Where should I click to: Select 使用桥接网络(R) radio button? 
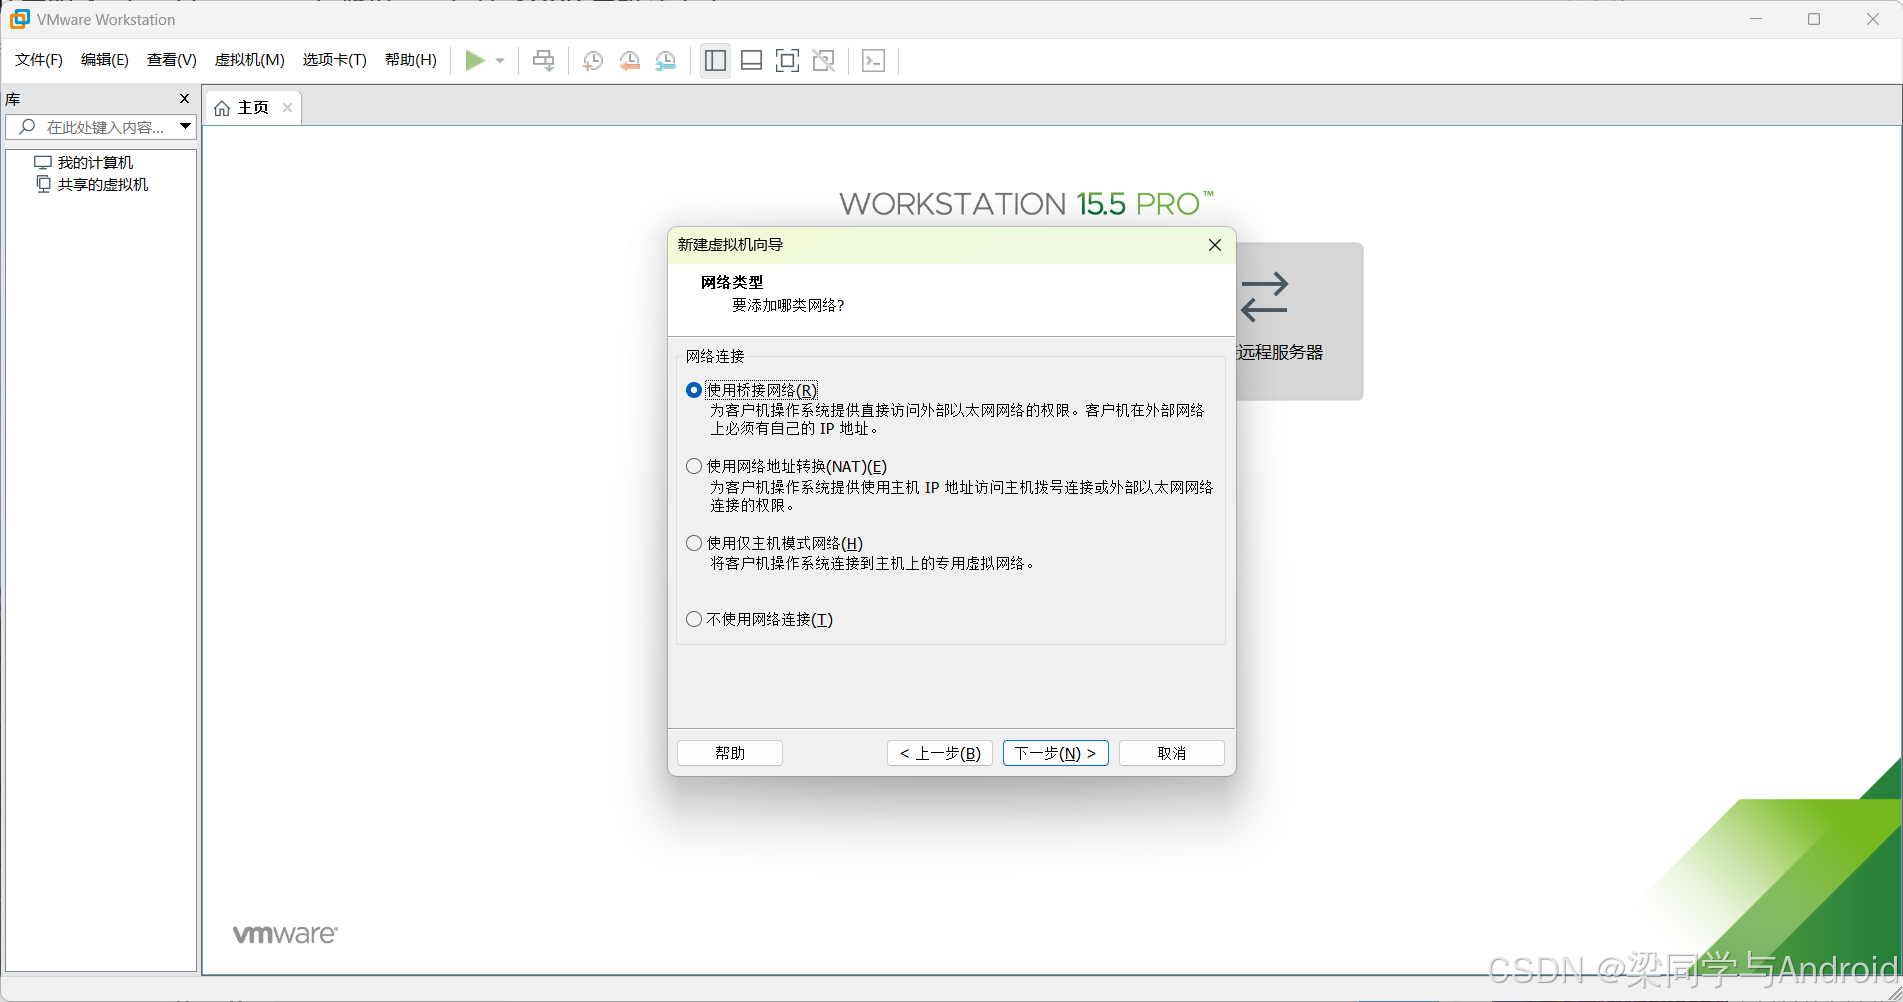(694, 390)
